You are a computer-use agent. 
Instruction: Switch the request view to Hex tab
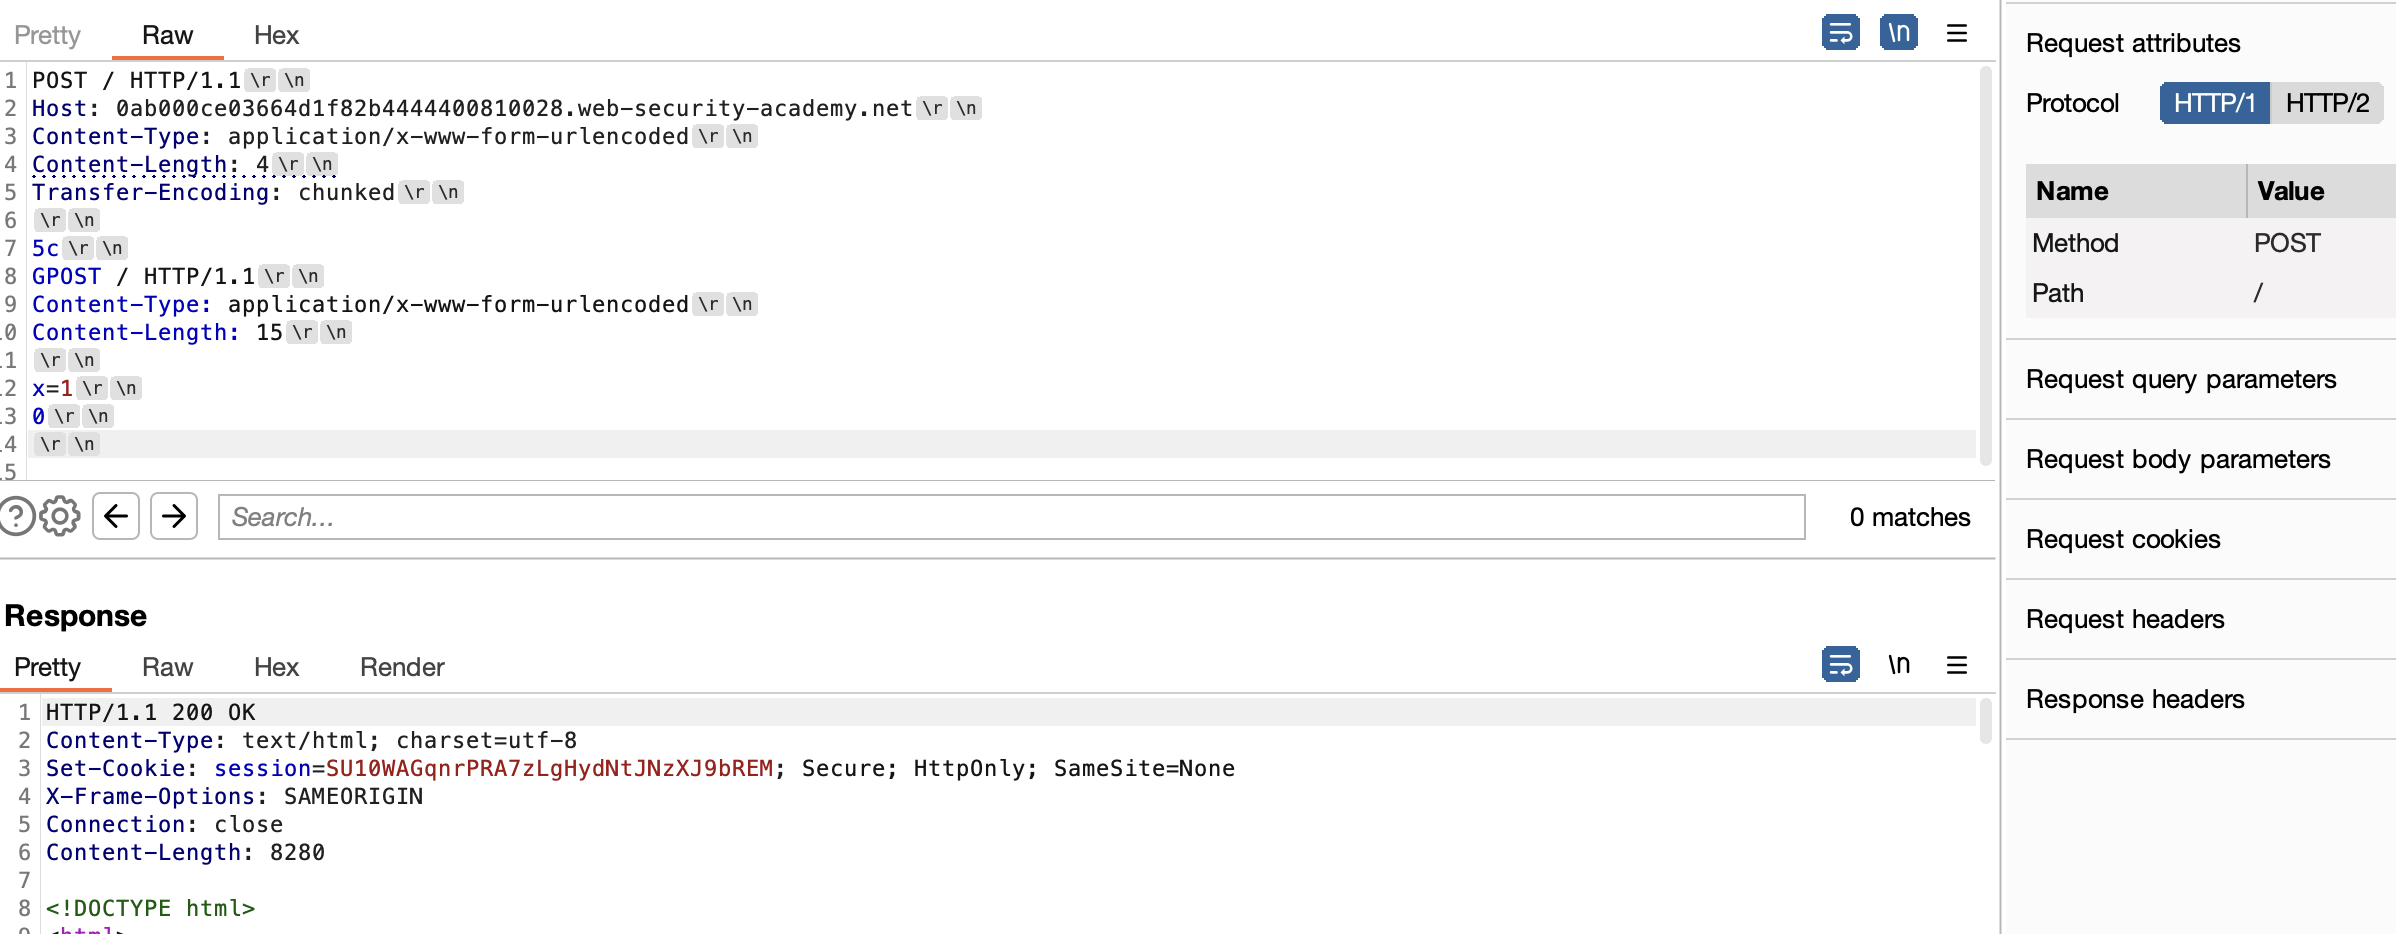coord(276,35)
